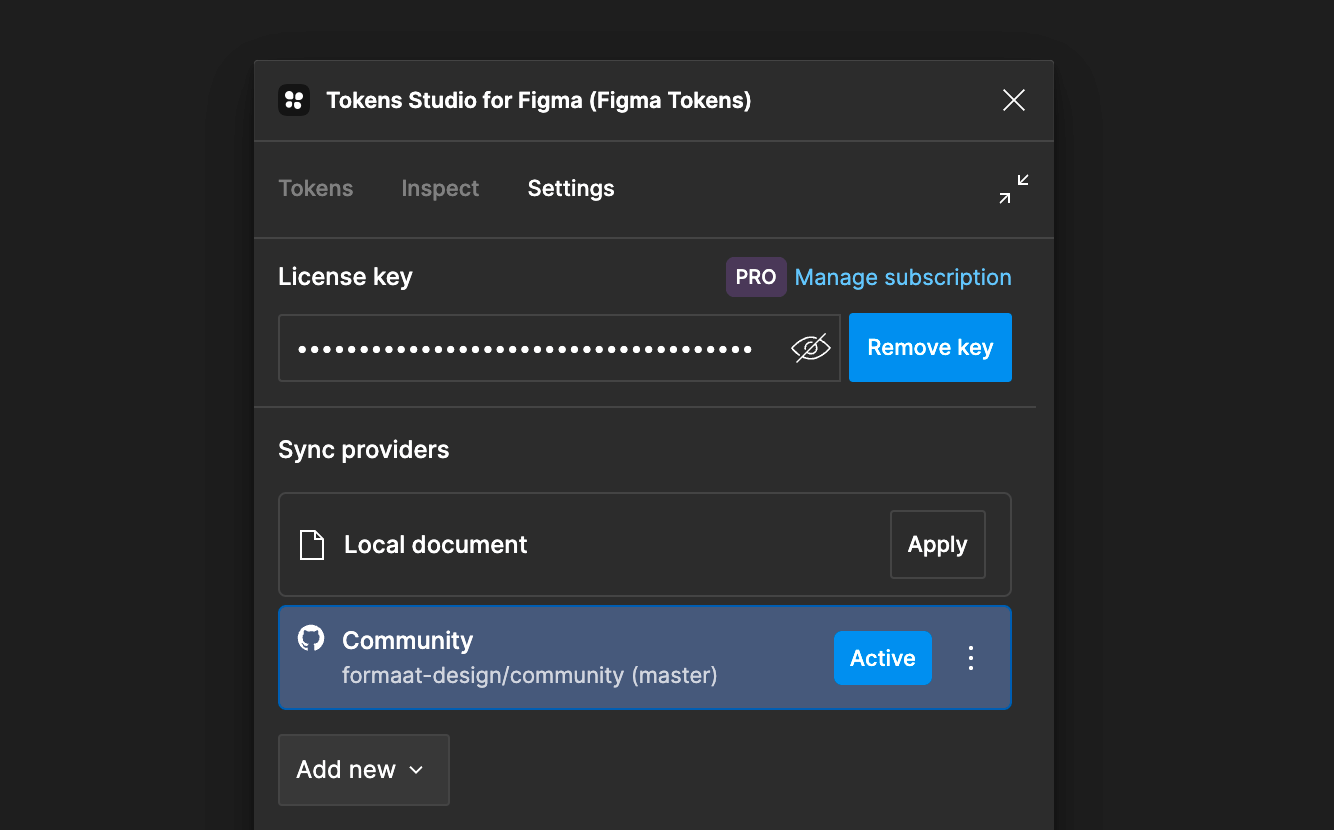Click the Remove key button
1334x830 pixels.
click(x=930, y=348)
